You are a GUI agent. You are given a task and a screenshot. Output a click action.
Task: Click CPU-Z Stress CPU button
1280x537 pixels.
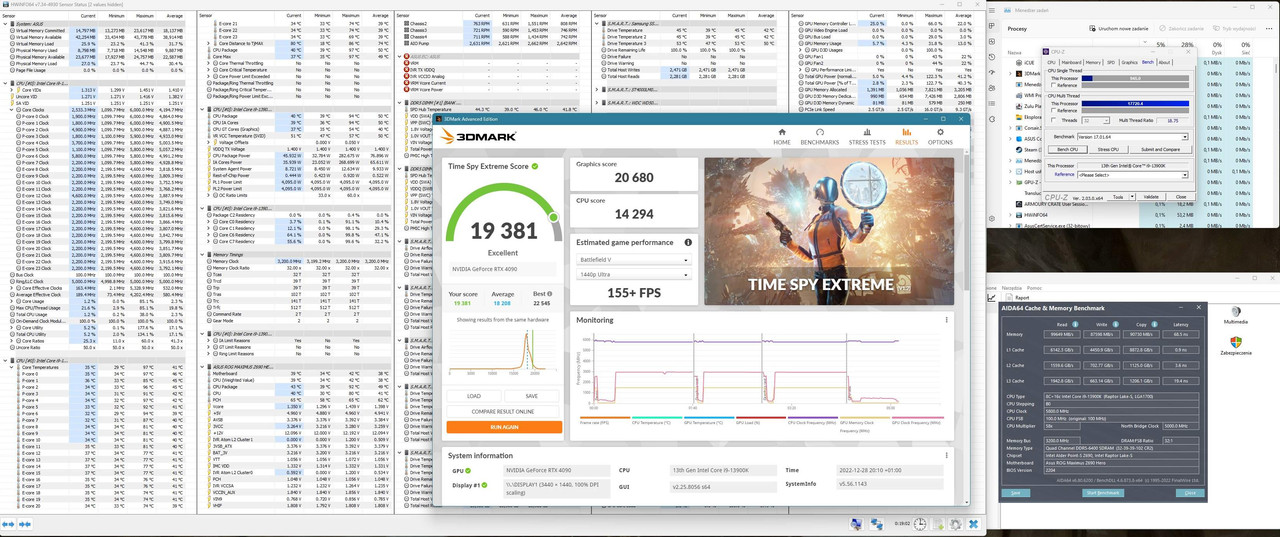pos(1109,149)
